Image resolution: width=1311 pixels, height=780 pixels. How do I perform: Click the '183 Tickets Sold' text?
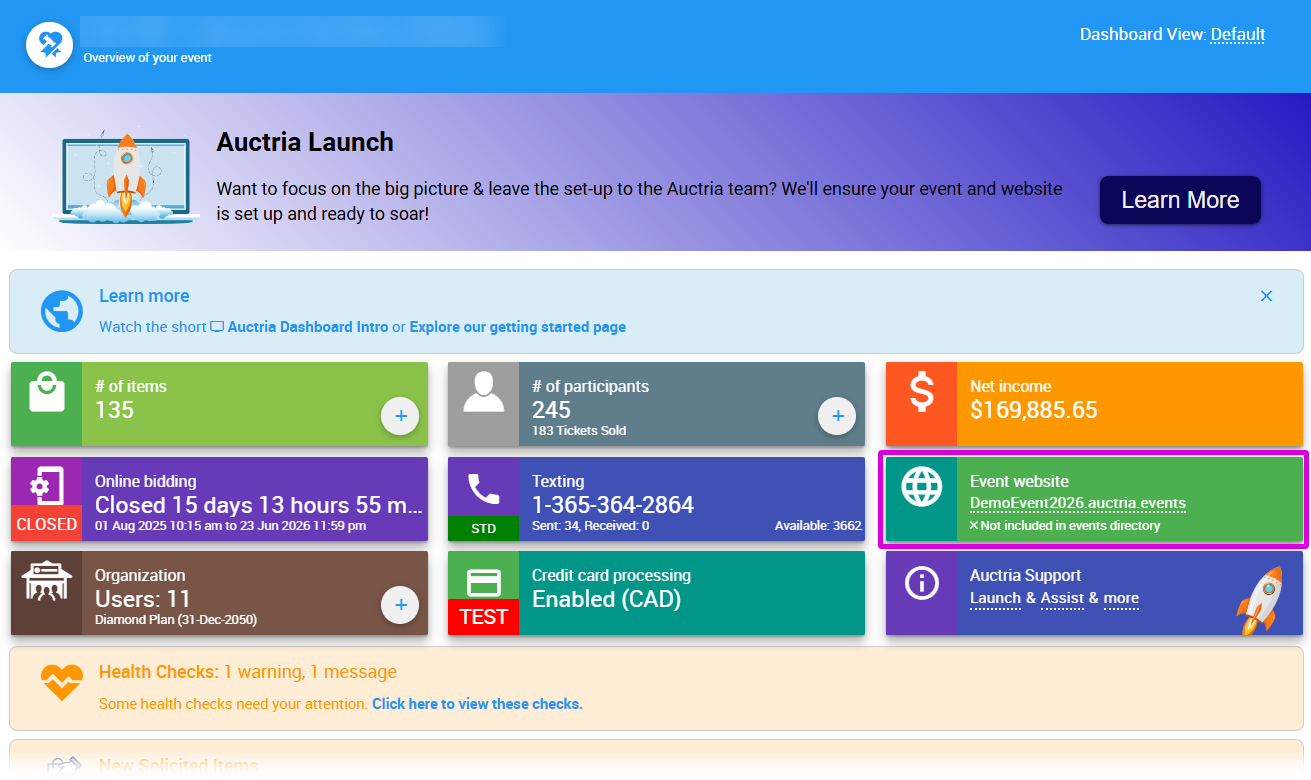[x=579, y=431]
